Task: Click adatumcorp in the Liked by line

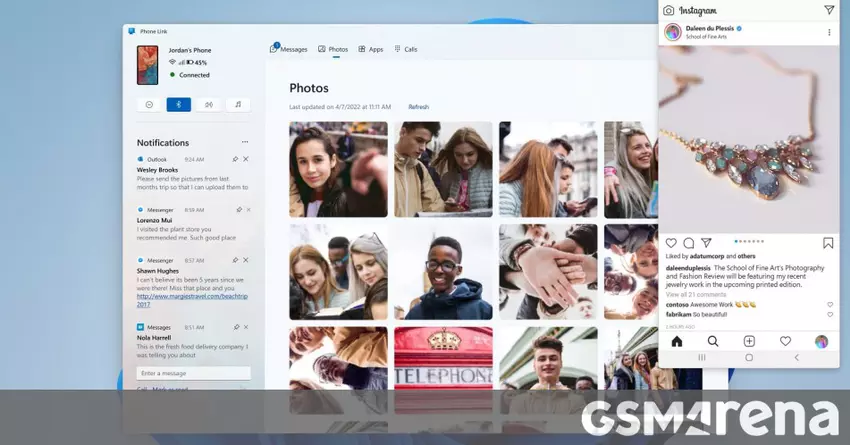Action: [x=707, y=256]
